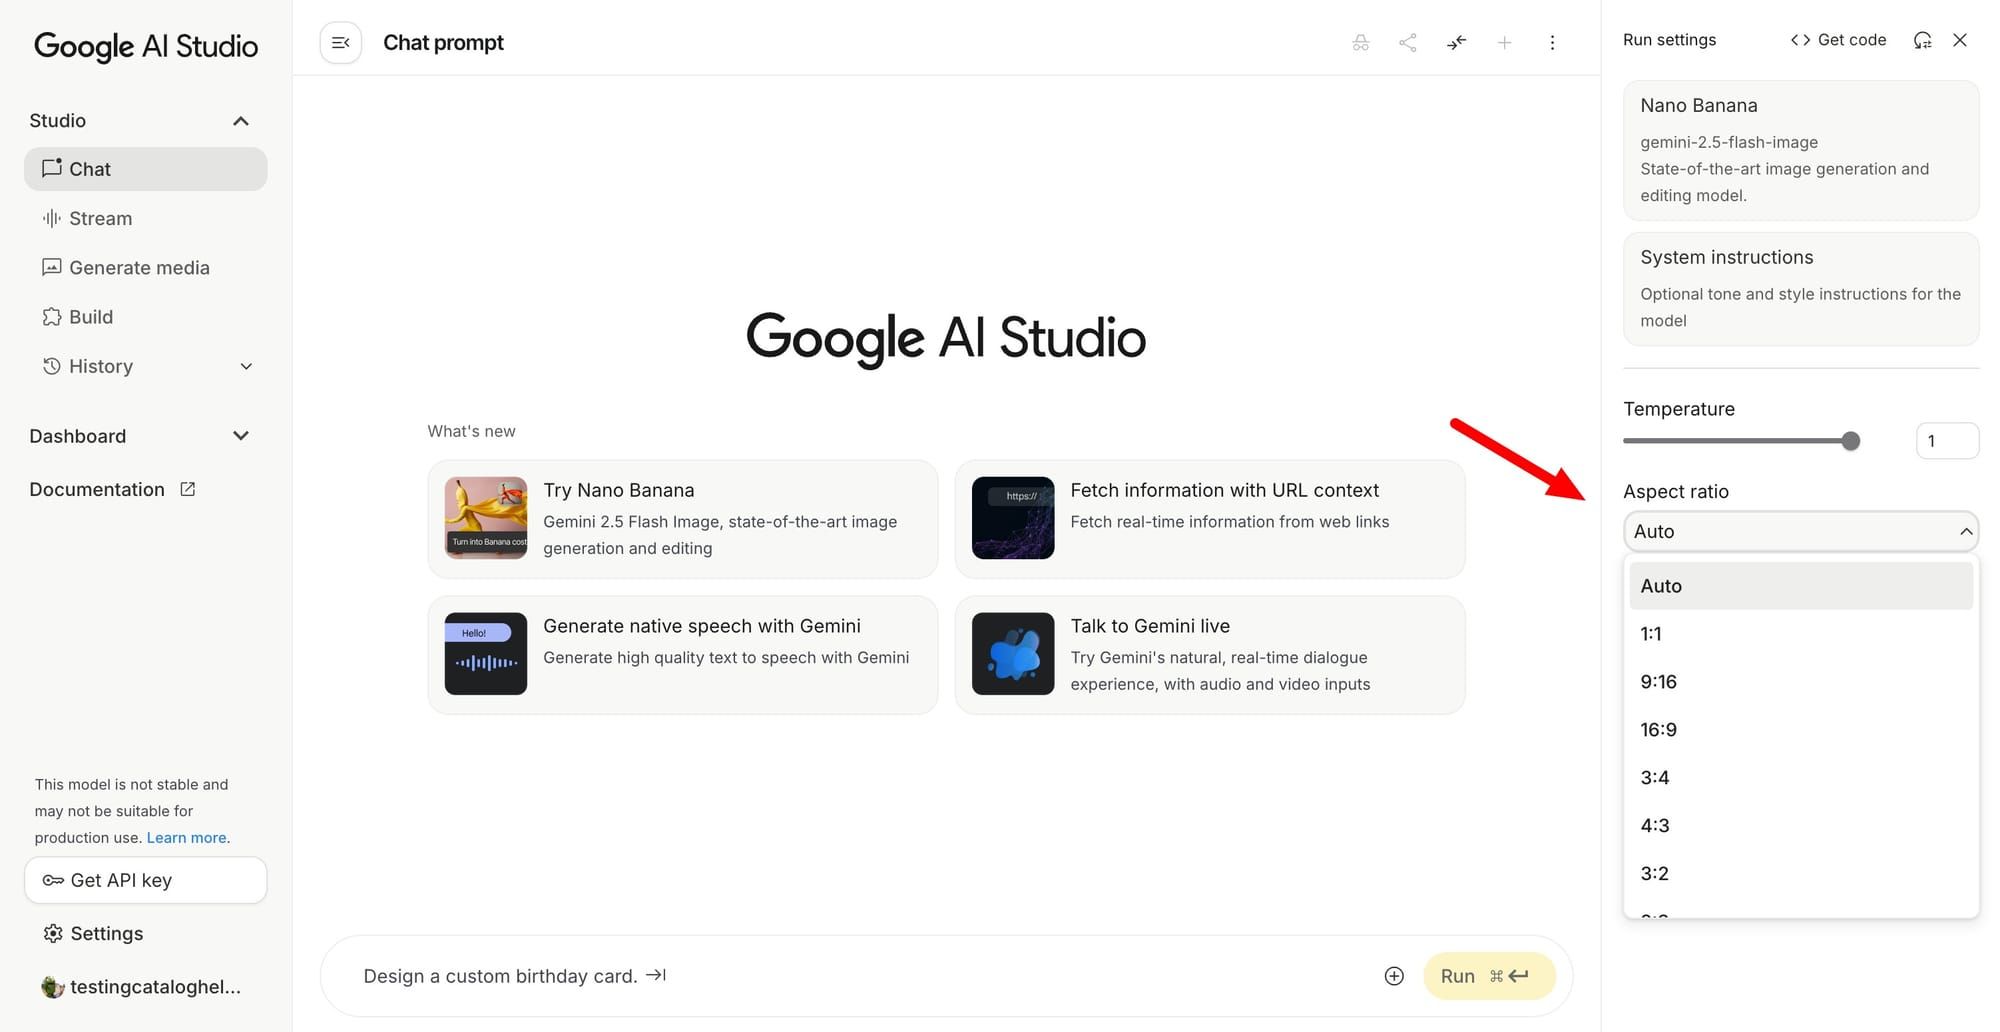Select 3:2 aspect ratio option

(x=1801, y=874)
